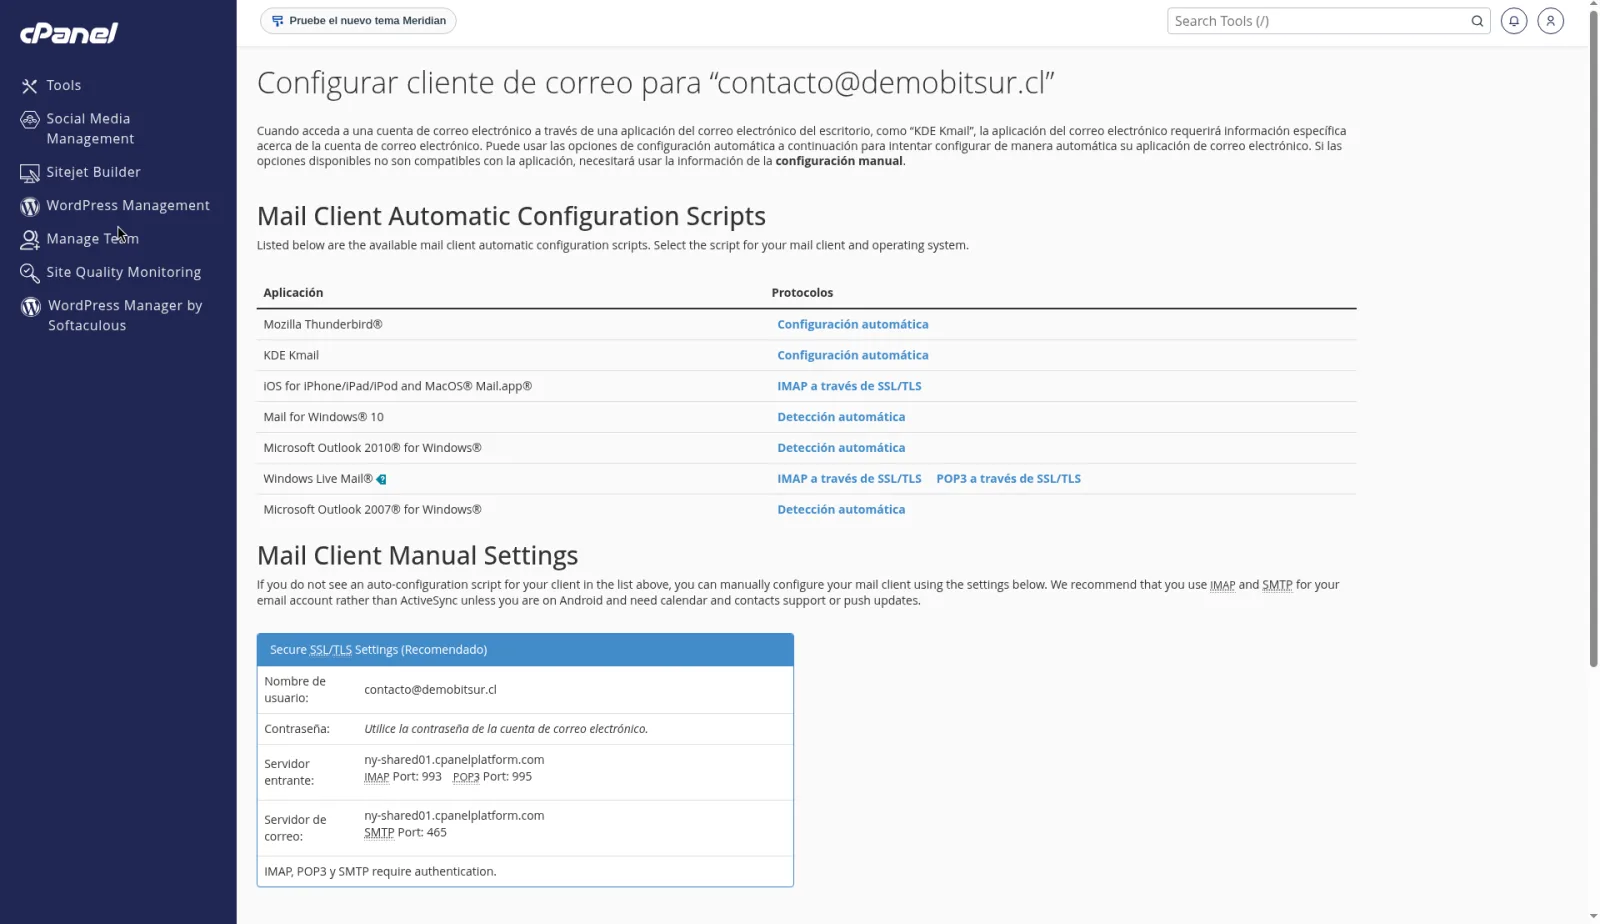The image size is (1600, 924).
Task: Click the page vertical scrollbar
Action: coord(1593,340)
